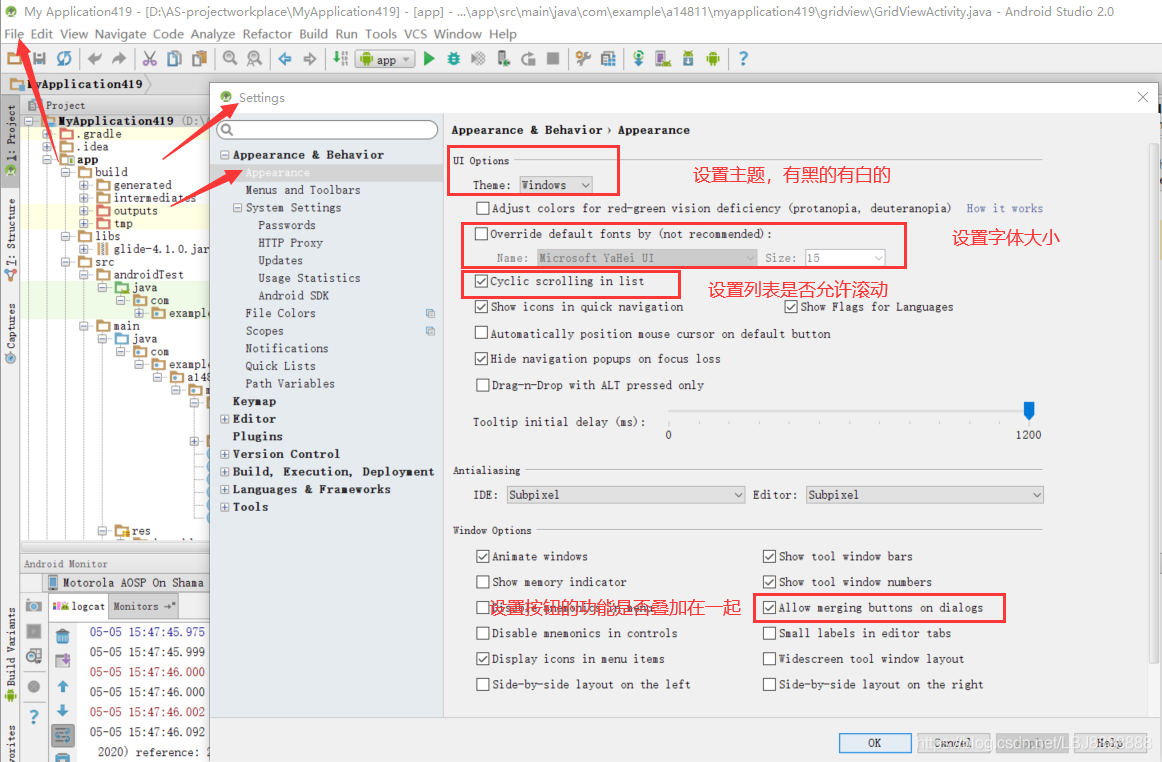The width and height of the screenshot is (1162, 762).
Task: Toggle Allow merging buttons on dialogs
Action: (x=769, y=607)
